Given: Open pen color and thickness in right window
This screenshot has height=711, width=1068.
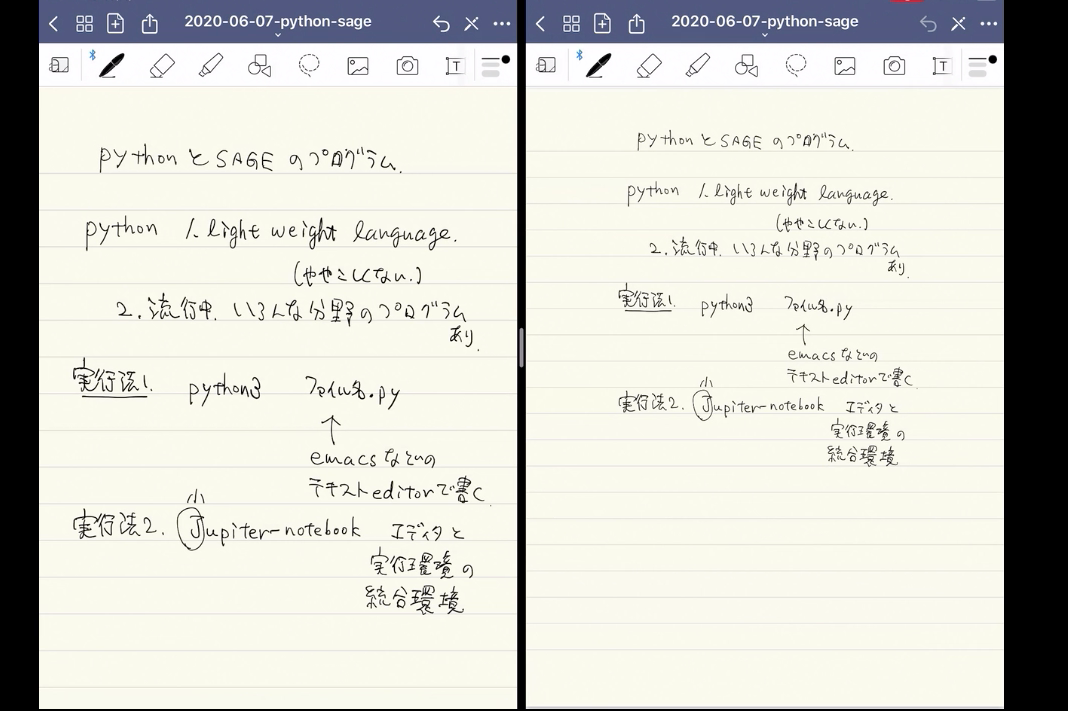Looking at the screenshot, I should [x=982, y=65].
